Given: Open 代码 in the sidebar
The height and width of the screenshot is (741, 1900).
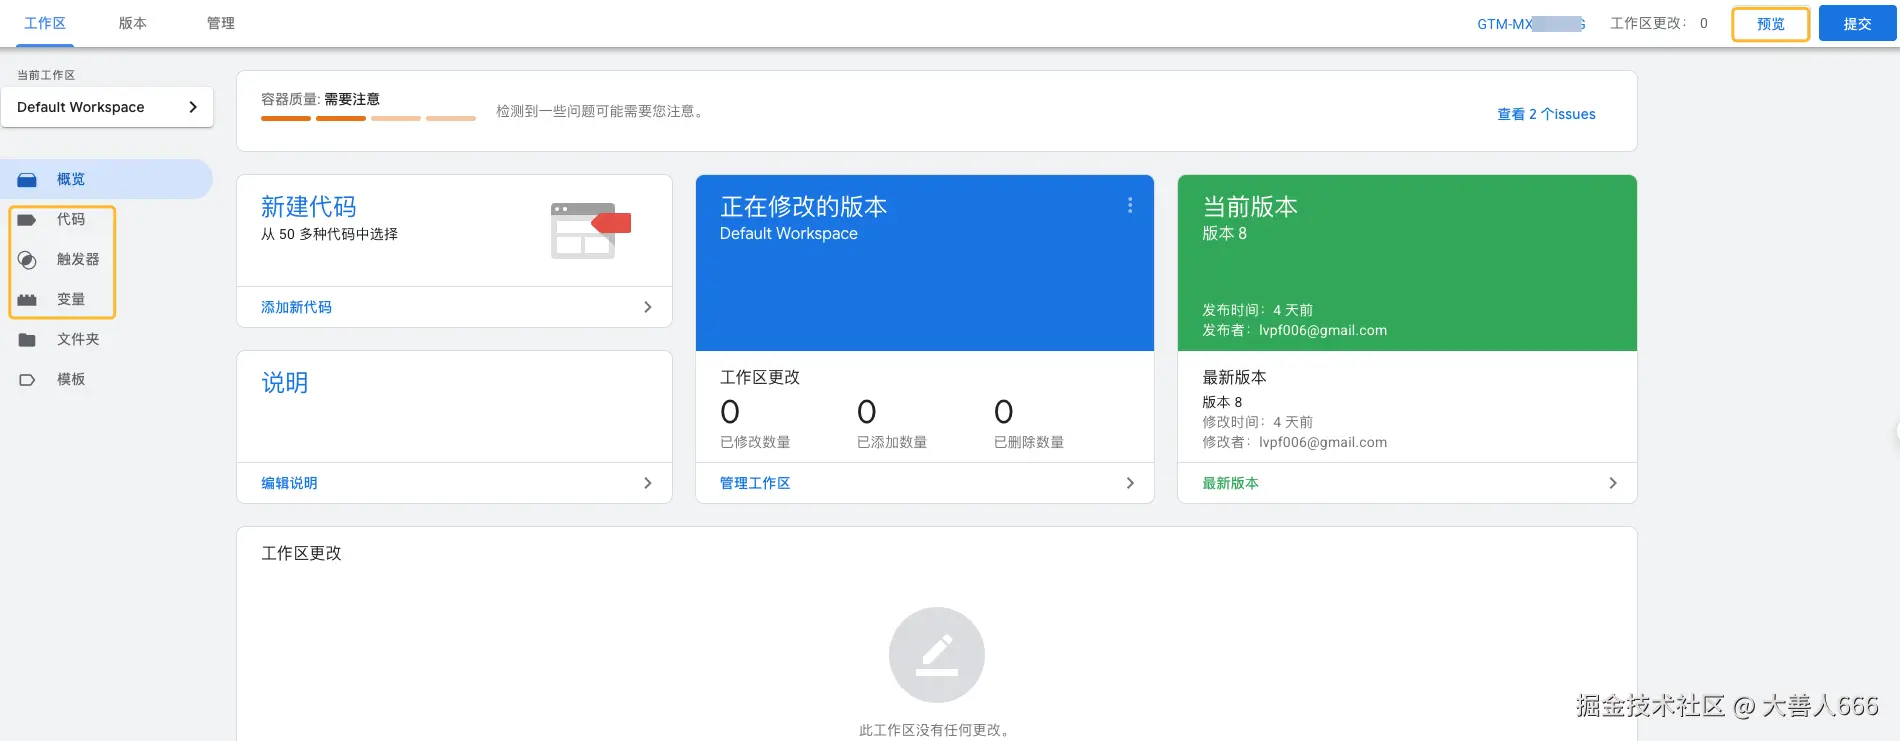Looking at the screenshot, I should pos(71,219).
